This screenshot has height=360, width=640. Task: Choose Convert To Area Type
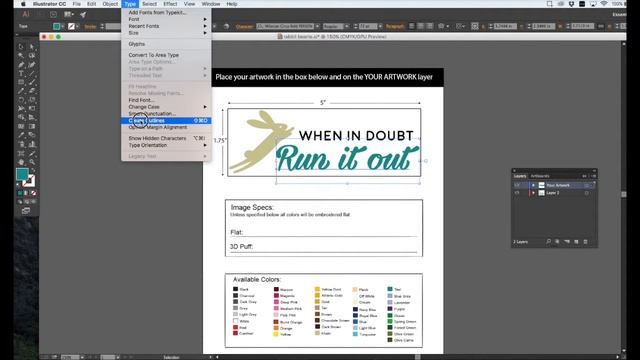pos(166,55)
